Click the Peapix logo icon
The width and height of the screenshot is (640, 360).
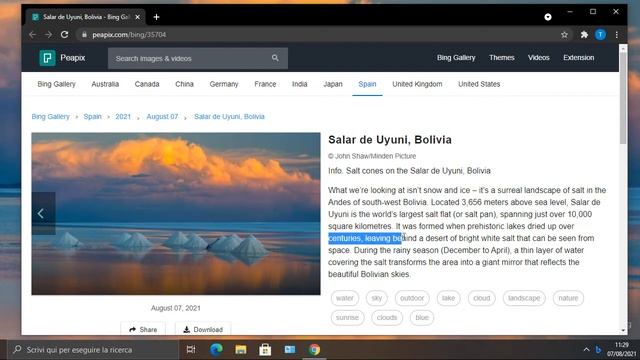[x=47, y=58]
